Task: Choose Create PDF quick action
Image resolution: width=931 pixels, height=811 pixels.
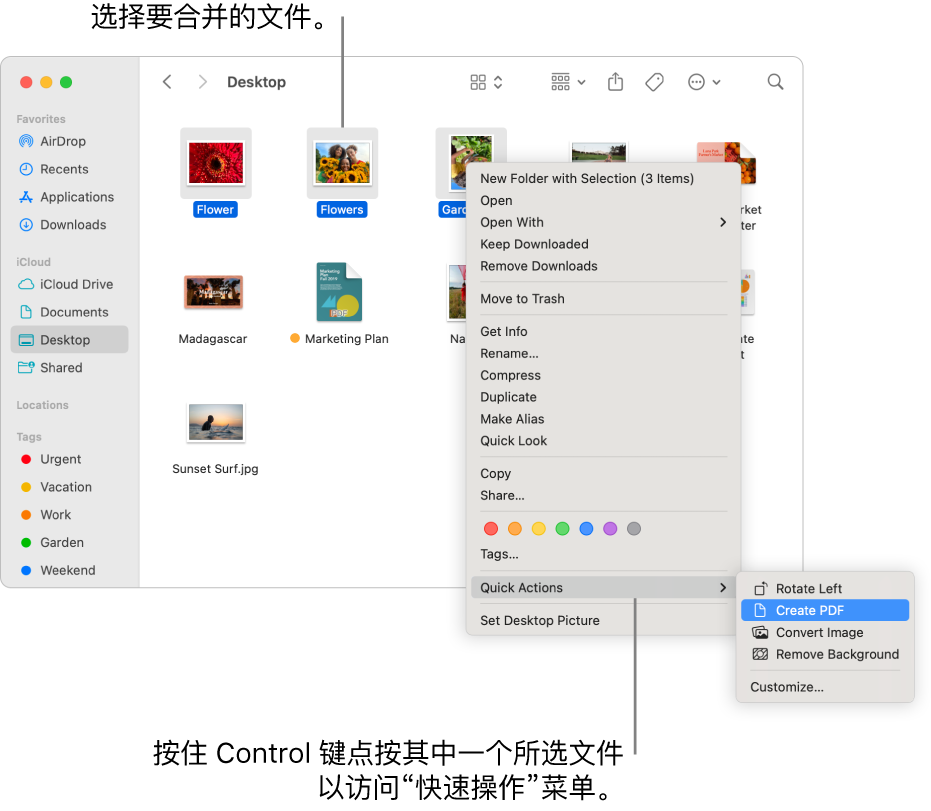Action: [825, 610]
